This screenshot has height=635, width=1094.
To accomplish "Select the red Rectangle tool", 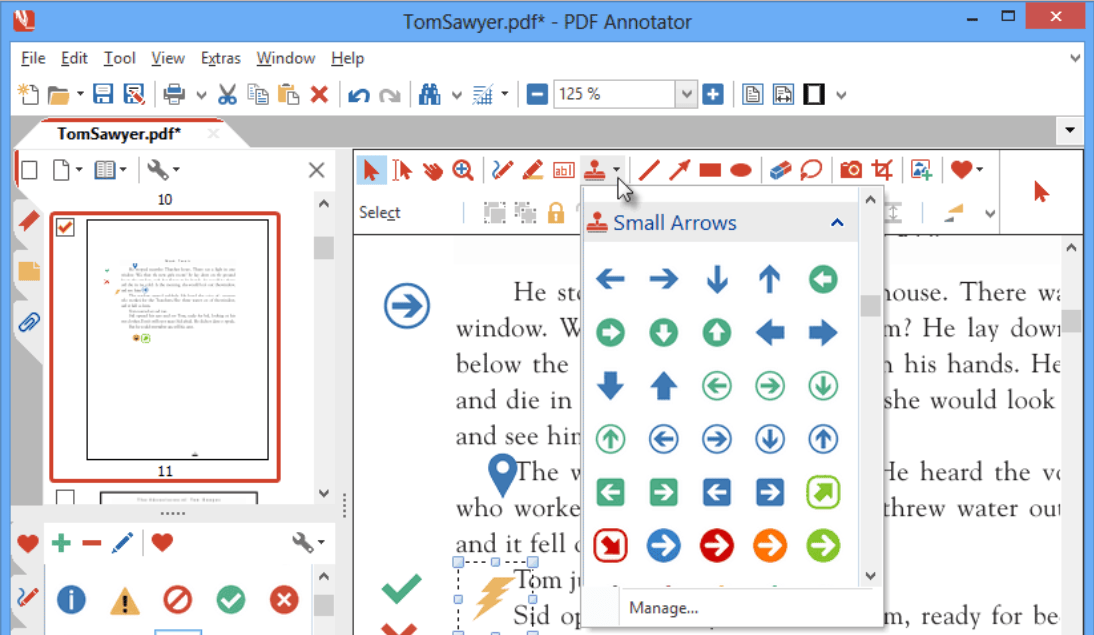I will [x=710, y=170].
